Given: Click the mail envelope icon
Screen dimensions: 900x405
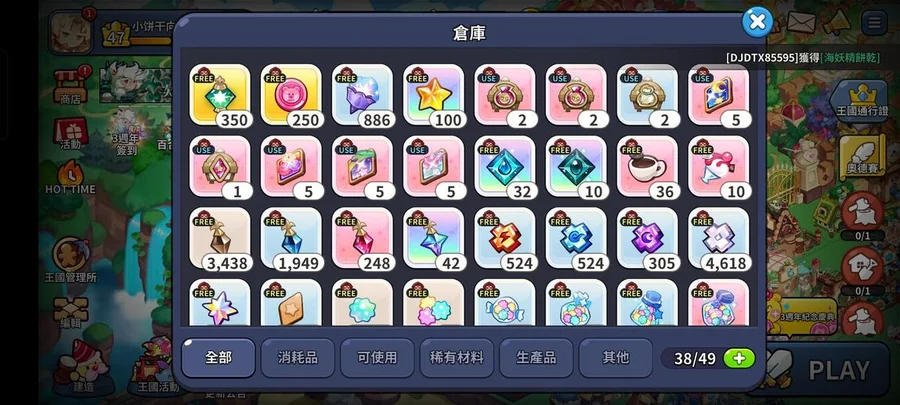Looking at the screenshot, I should coord(801,23).
